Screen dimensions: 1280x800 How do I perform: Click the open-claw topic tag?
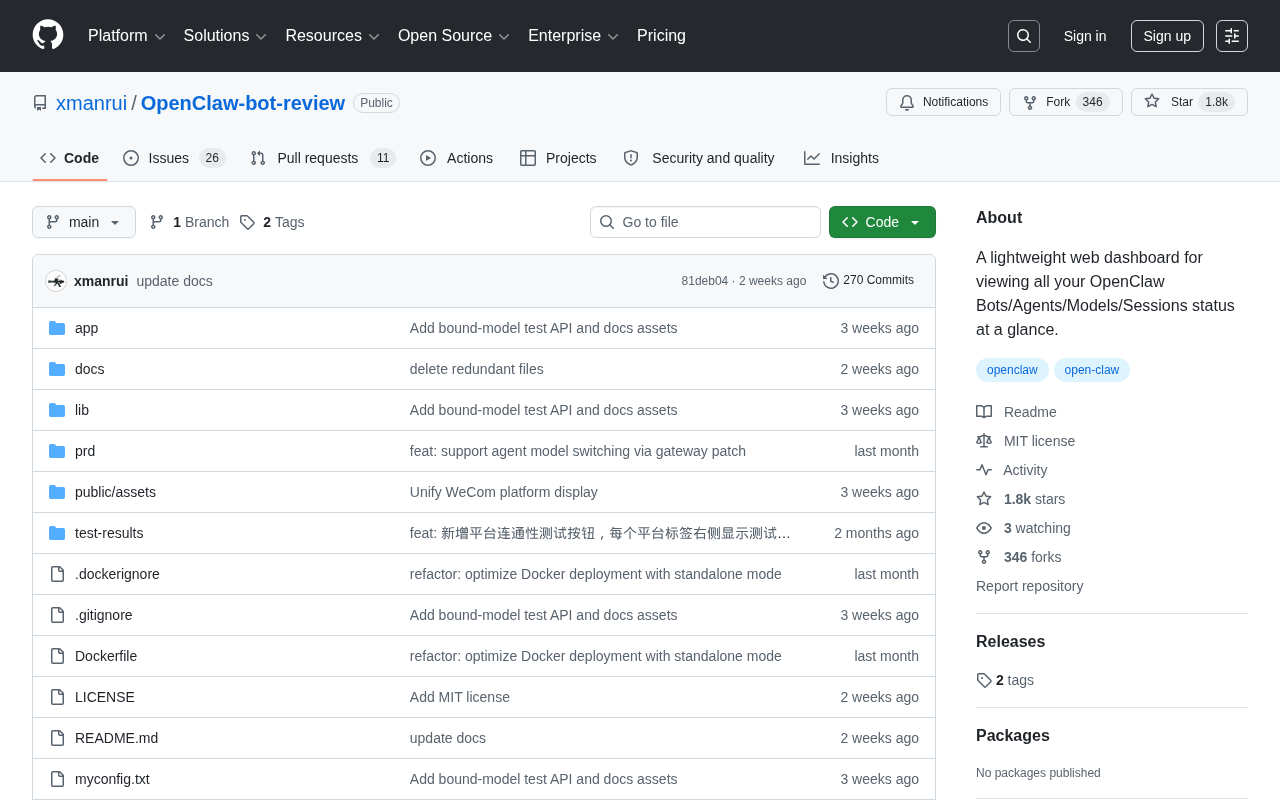(x=1092, y=370)
